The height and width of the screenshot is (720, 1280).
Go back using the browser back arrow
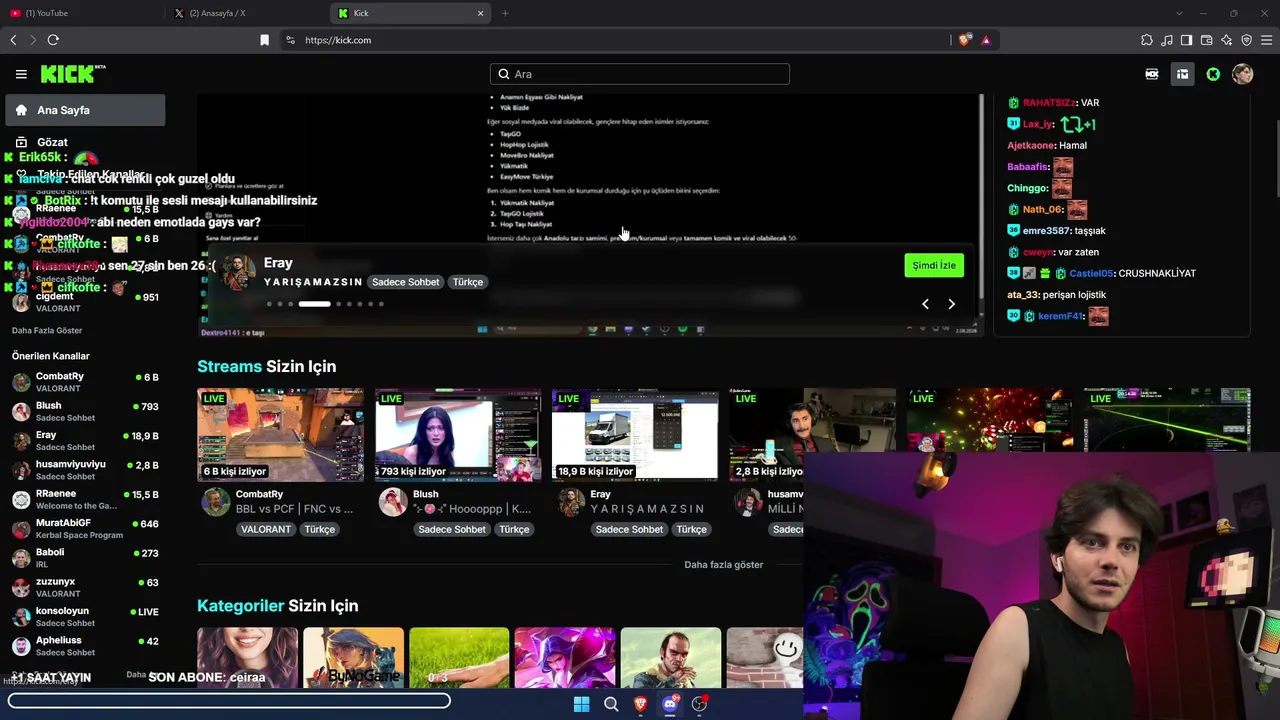tap(13, 40)
